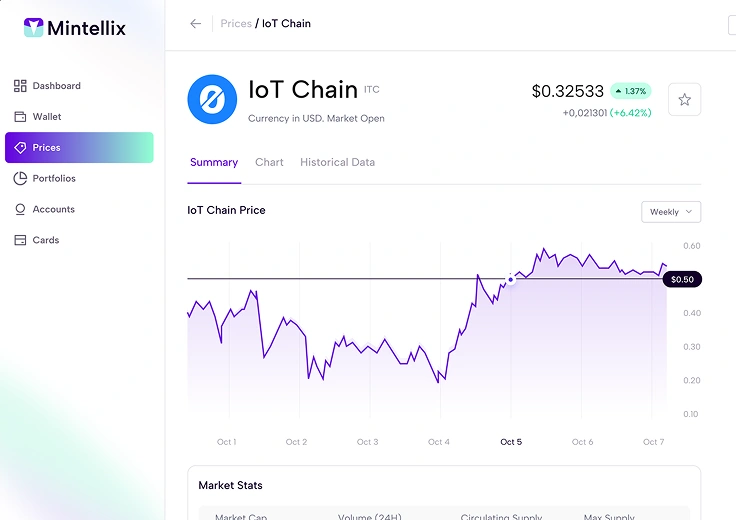Click the back arrow icon

pos(195,24)
